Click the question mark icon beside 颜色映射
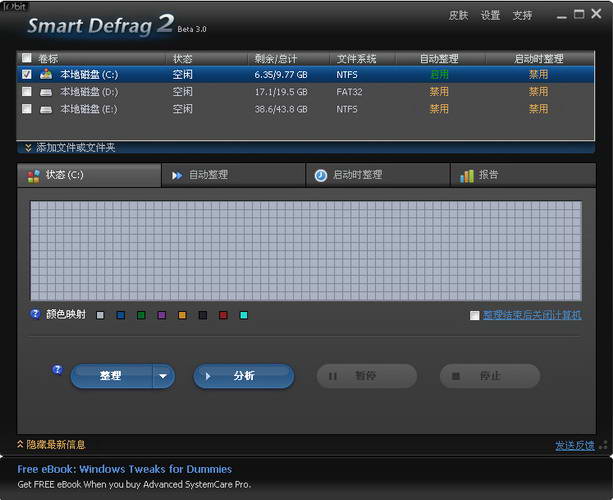The height and width of the screenshot is (500, 613). (35, 314)
